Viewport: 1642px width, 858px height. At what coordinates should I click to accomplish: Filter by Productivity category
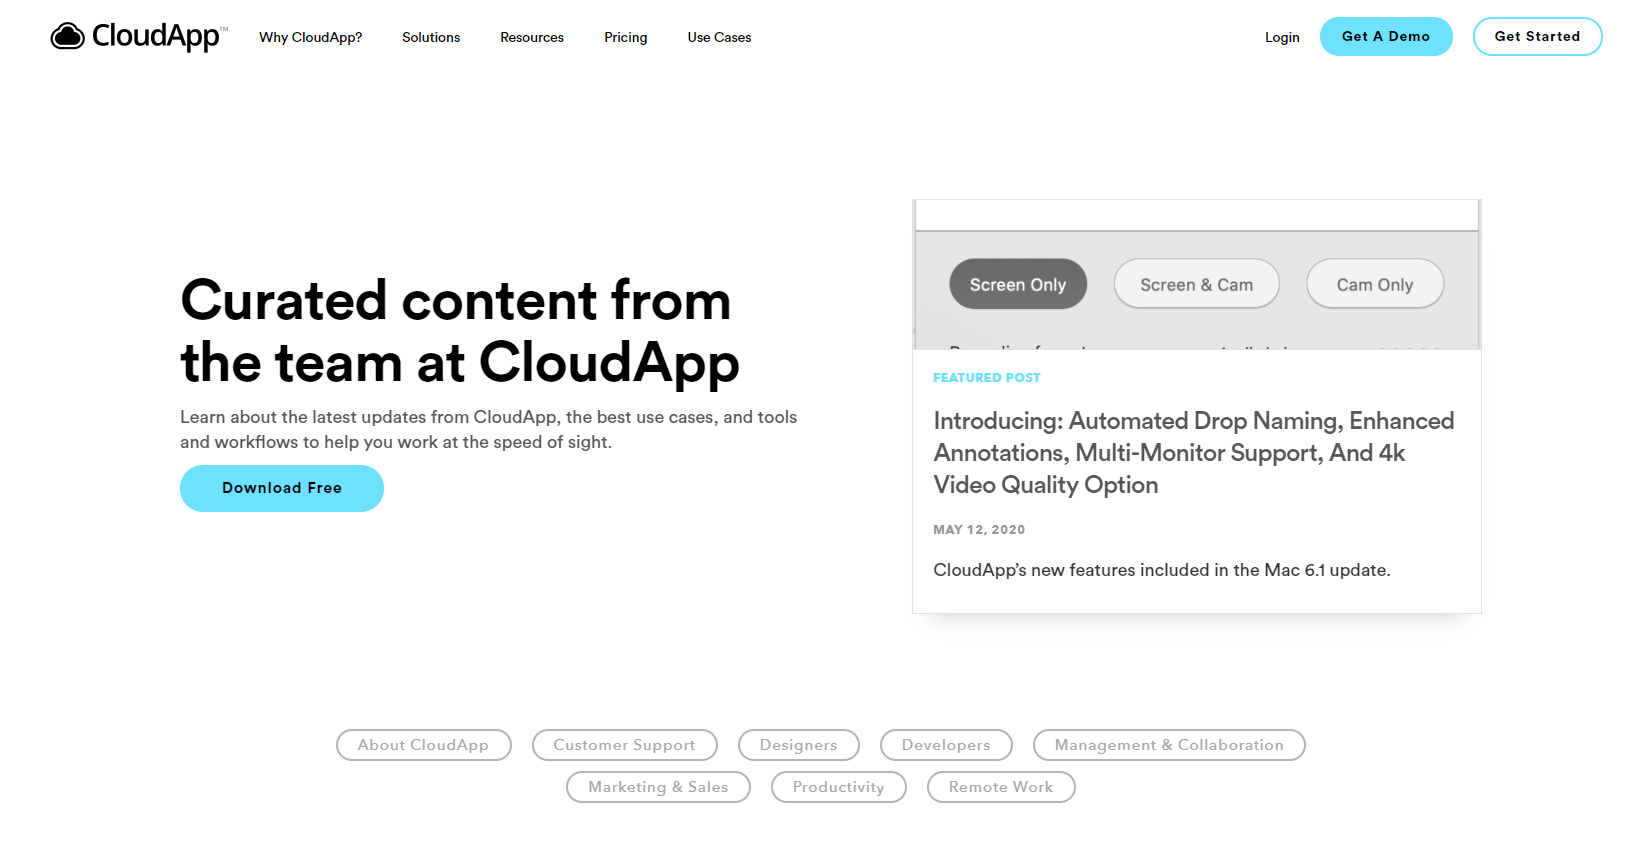(839, 787)
